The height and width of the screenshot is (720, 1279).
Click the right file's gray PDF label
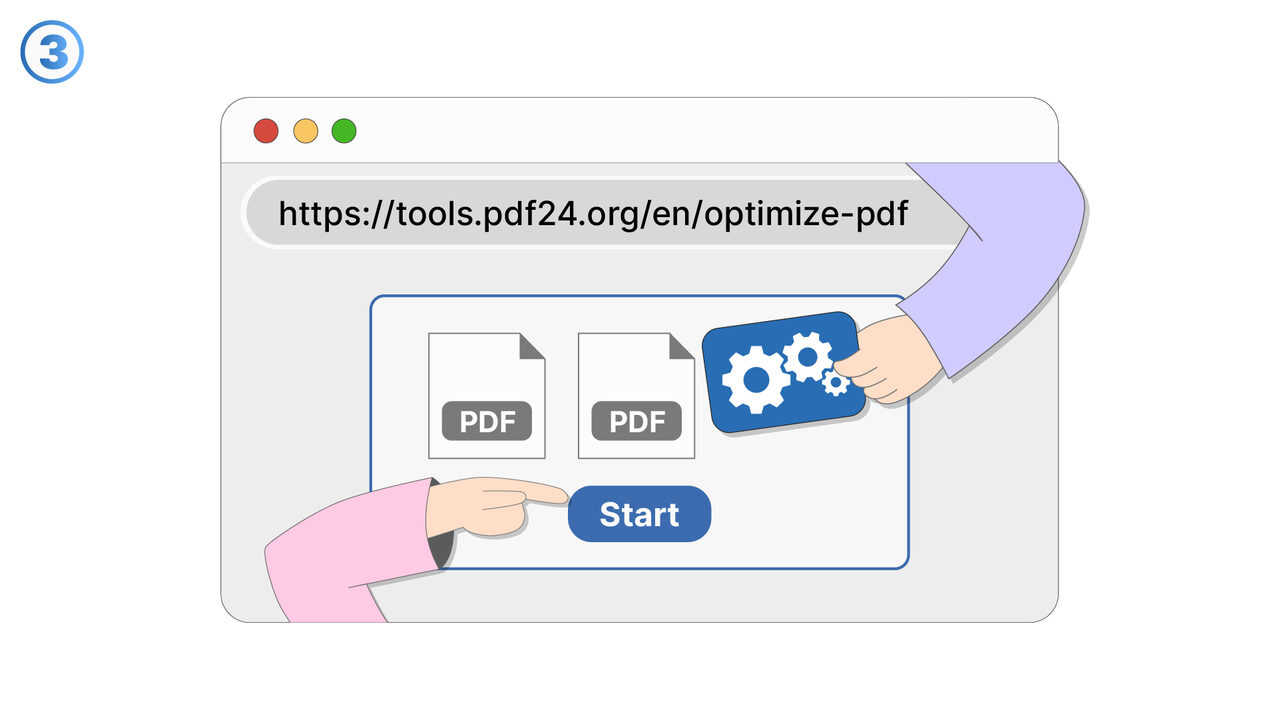[x=637, y=422]
